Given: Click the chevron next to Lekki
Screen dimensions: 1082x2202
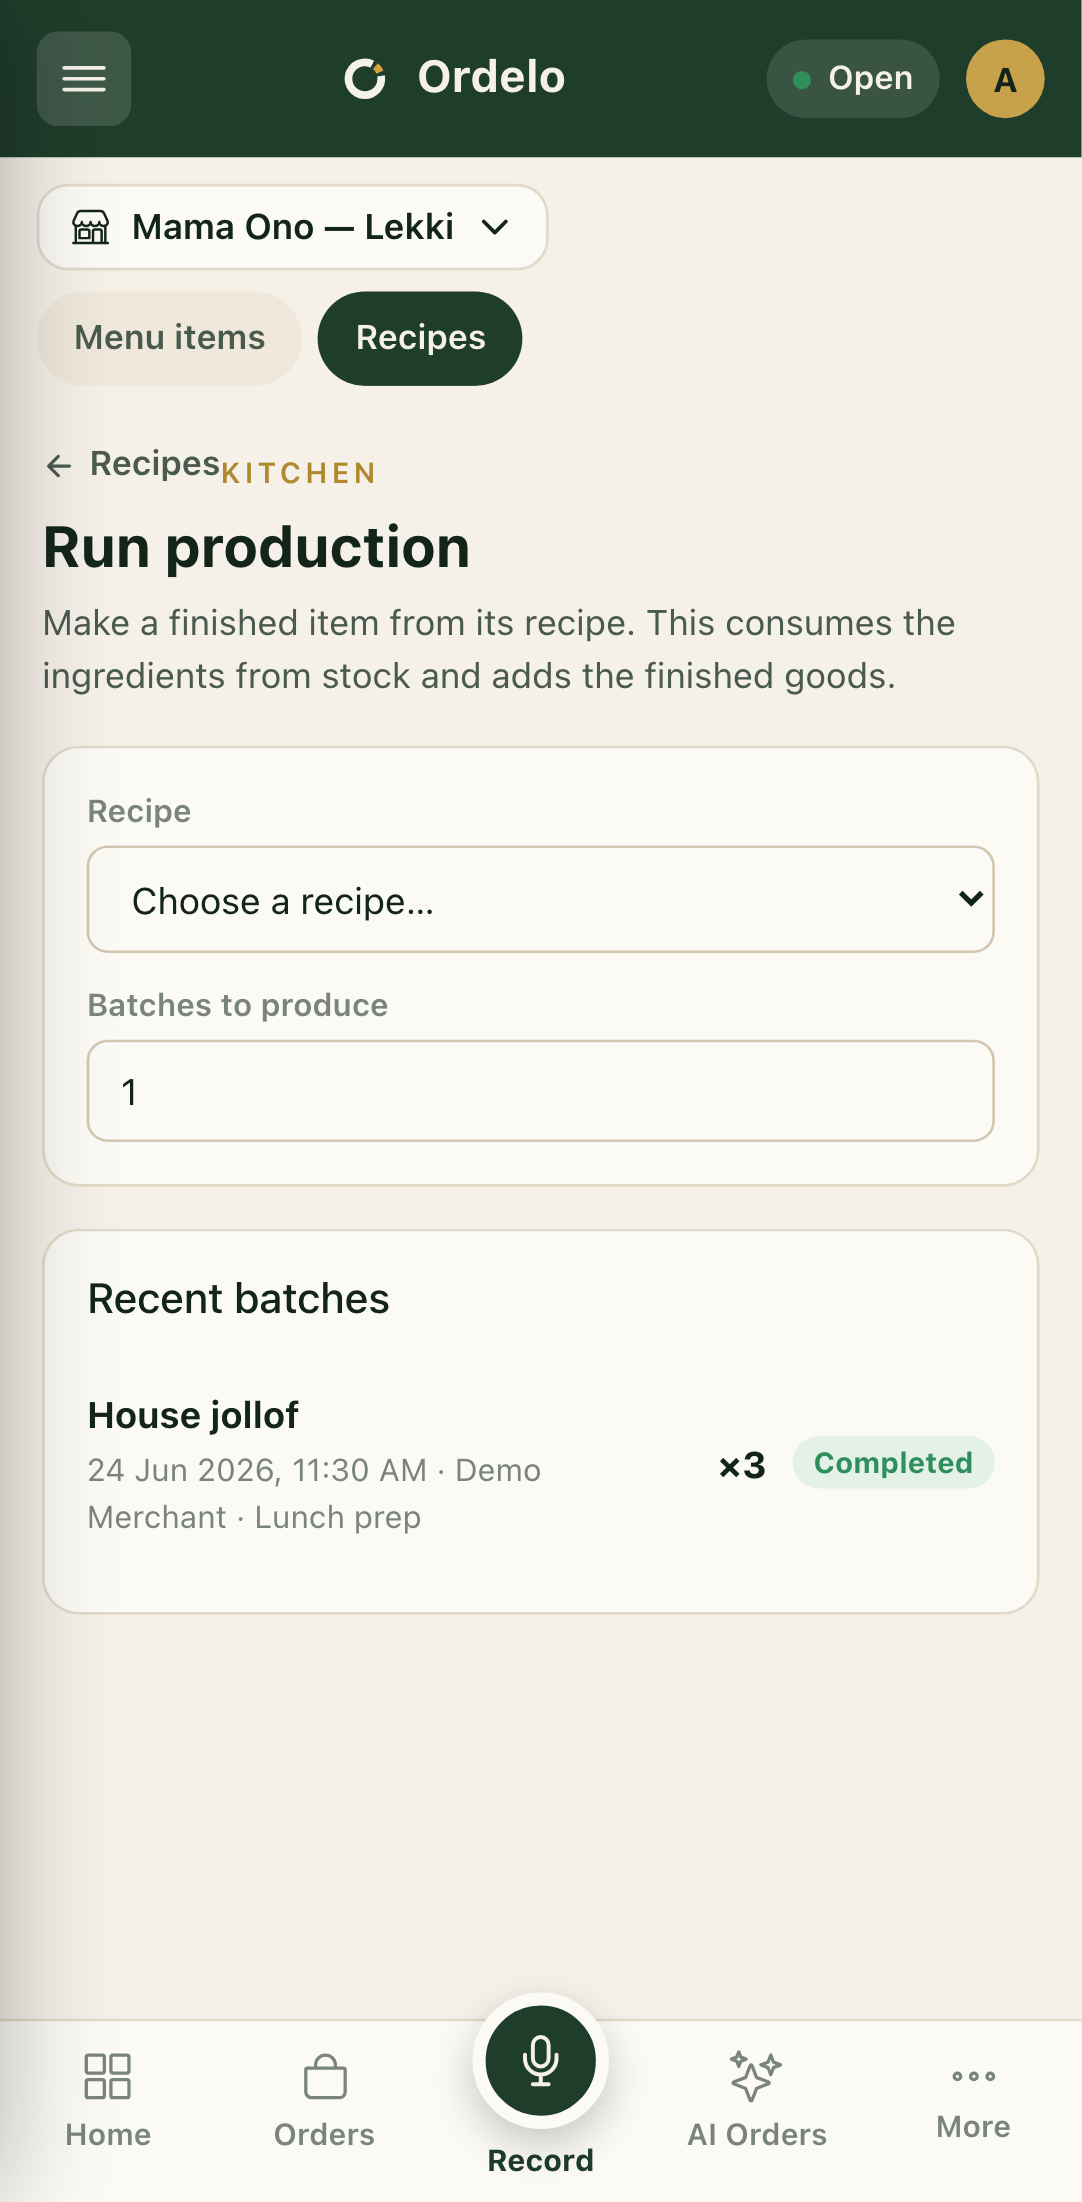Looking at the screenshot, I should point(495,227).
